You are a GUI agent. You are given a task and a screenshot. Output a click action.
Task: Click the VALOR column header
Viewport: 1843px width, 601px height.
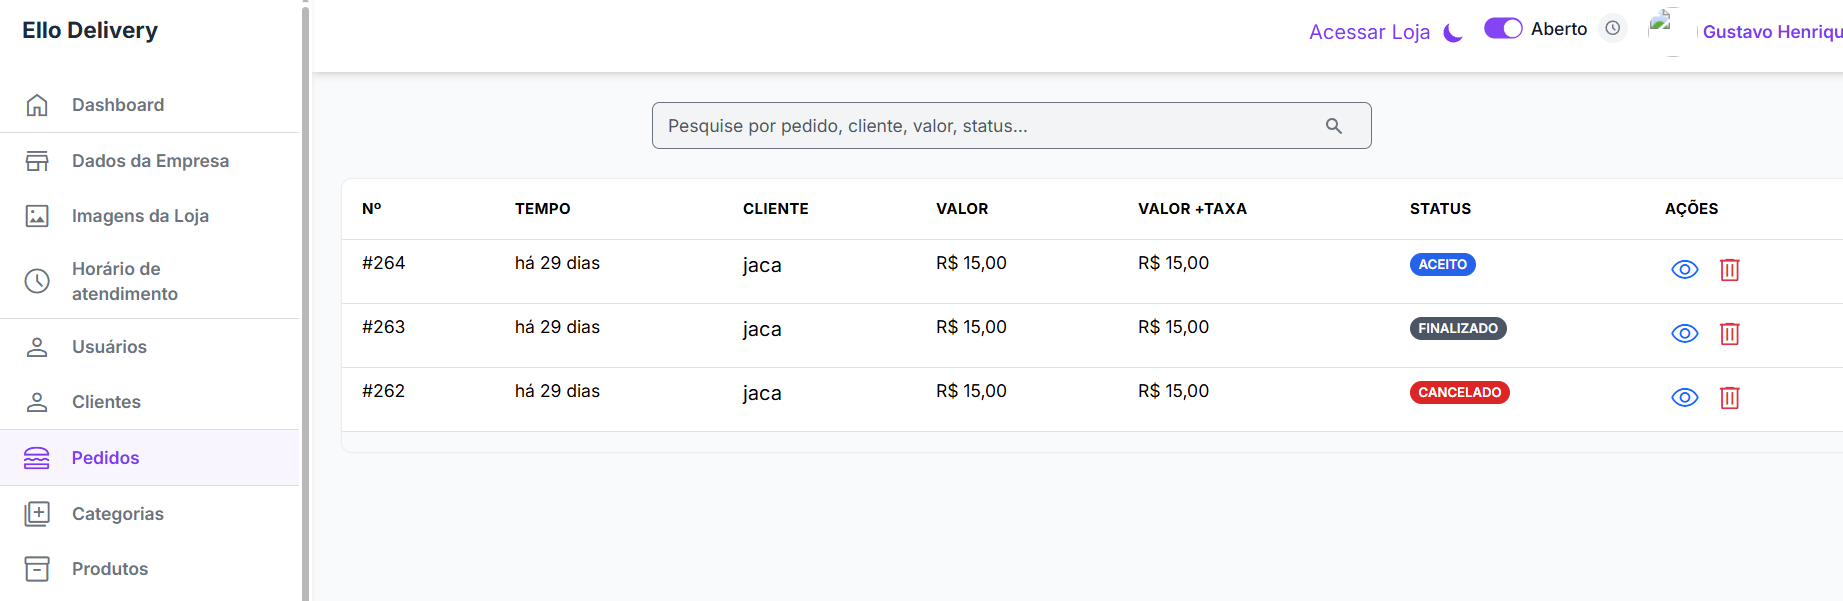[962, 209]
